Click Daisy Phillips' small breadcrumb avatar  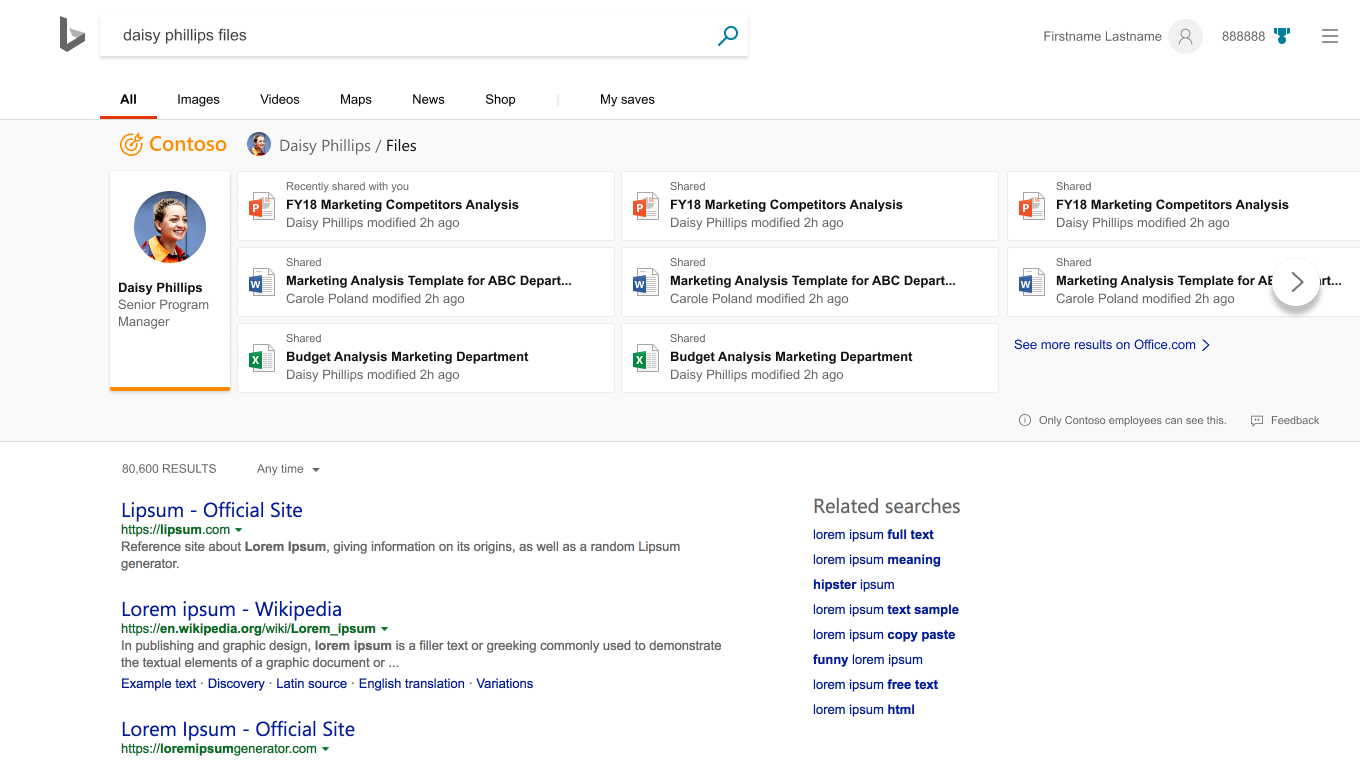(259, 145)
